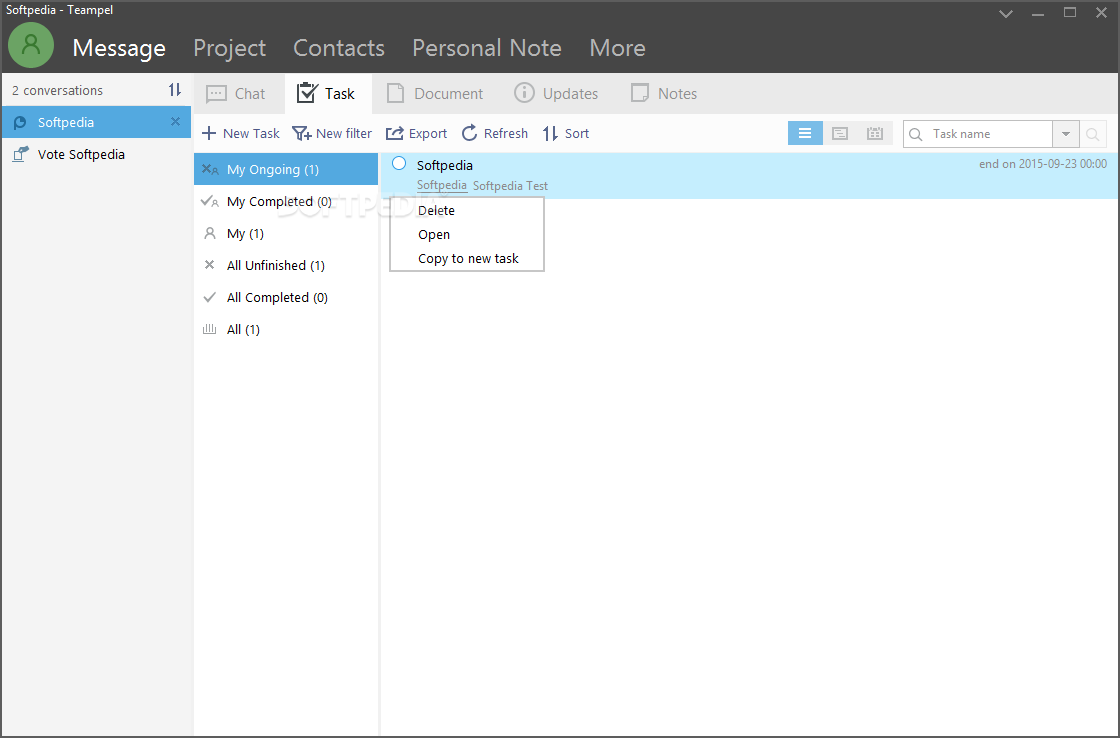Add a New filter
The image size is (1120, 738).
coord(332,134)
